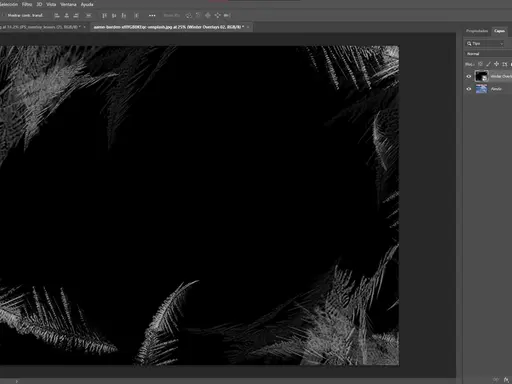
Task: Click the Mostrar cont. transf. label
Action: click(x=25, y=15)
